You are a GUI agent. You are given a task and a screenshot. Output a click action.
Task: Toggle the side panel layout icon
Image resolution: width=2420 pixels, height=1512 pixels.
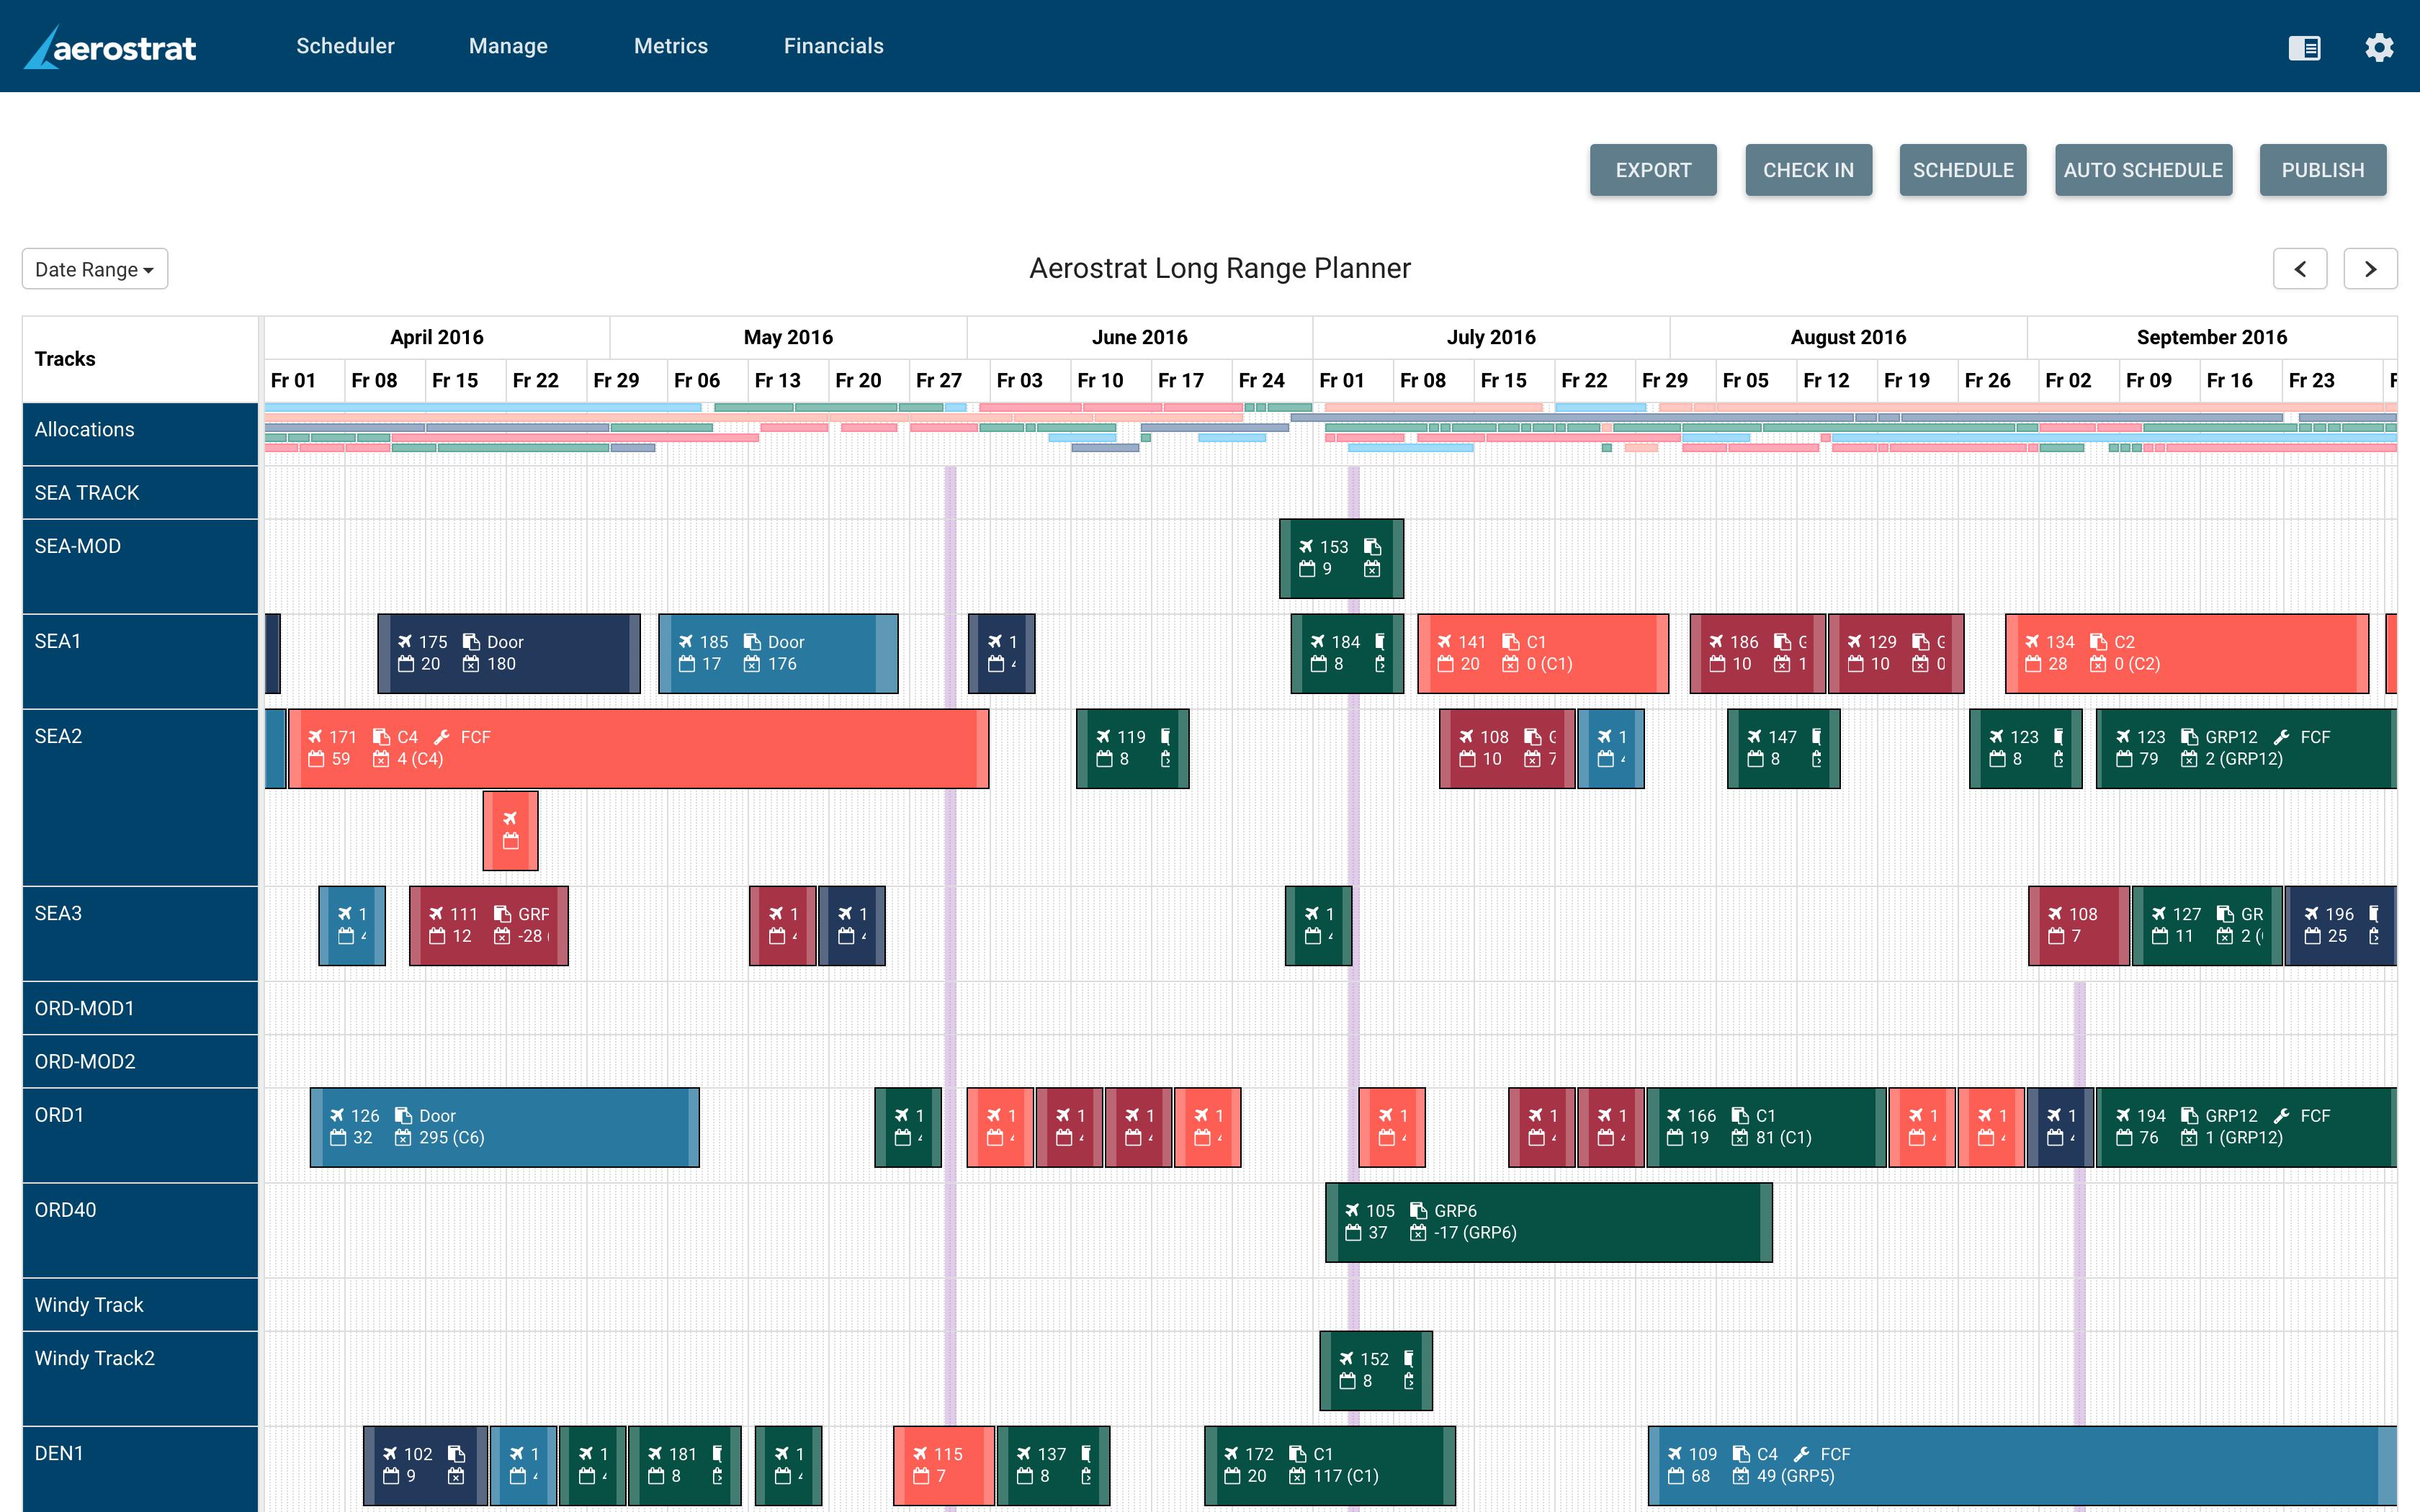pyautogui.click(x=2304, y=47)
